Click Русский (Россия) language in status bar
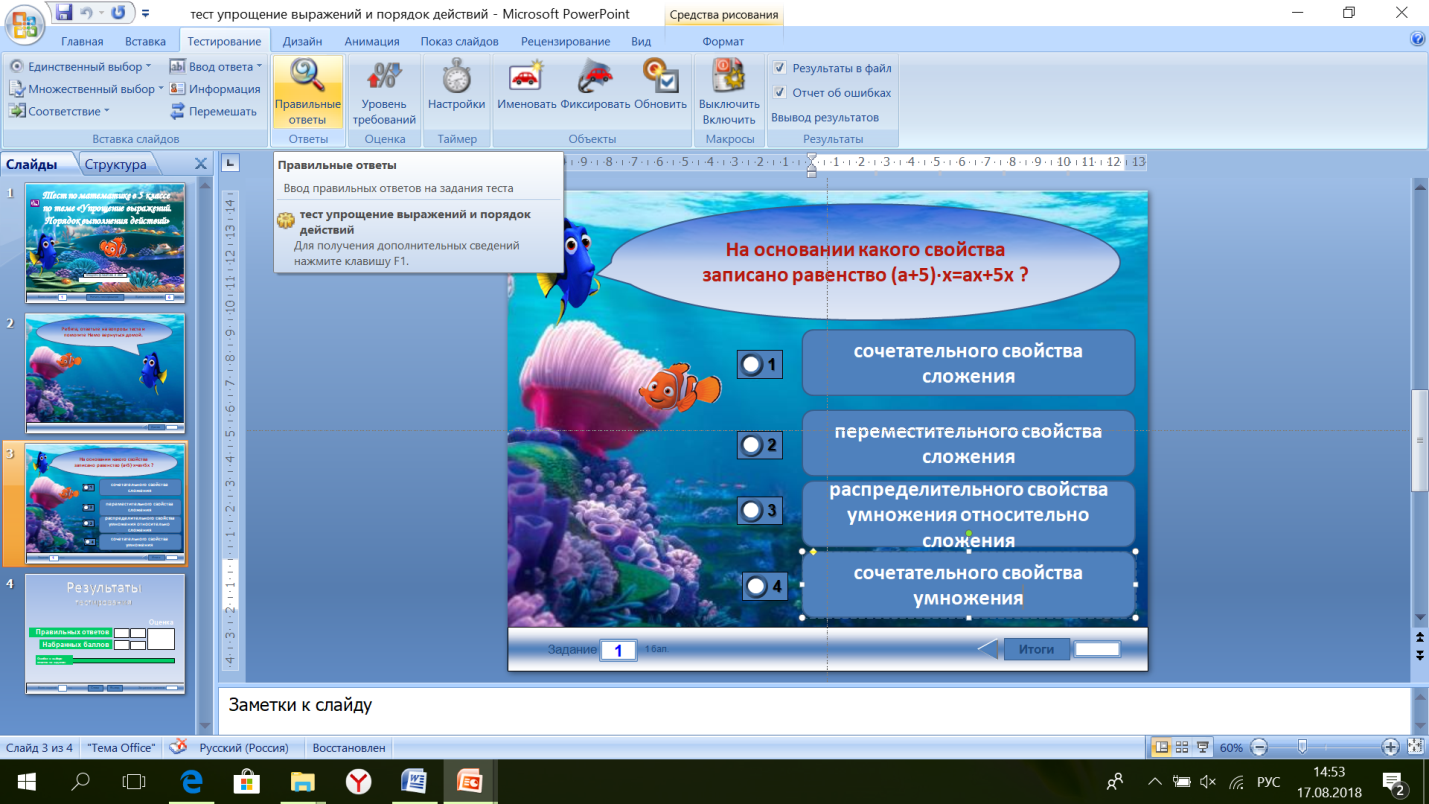The image size is (1429, 804). pyautogui.click(x=244, y=747)
